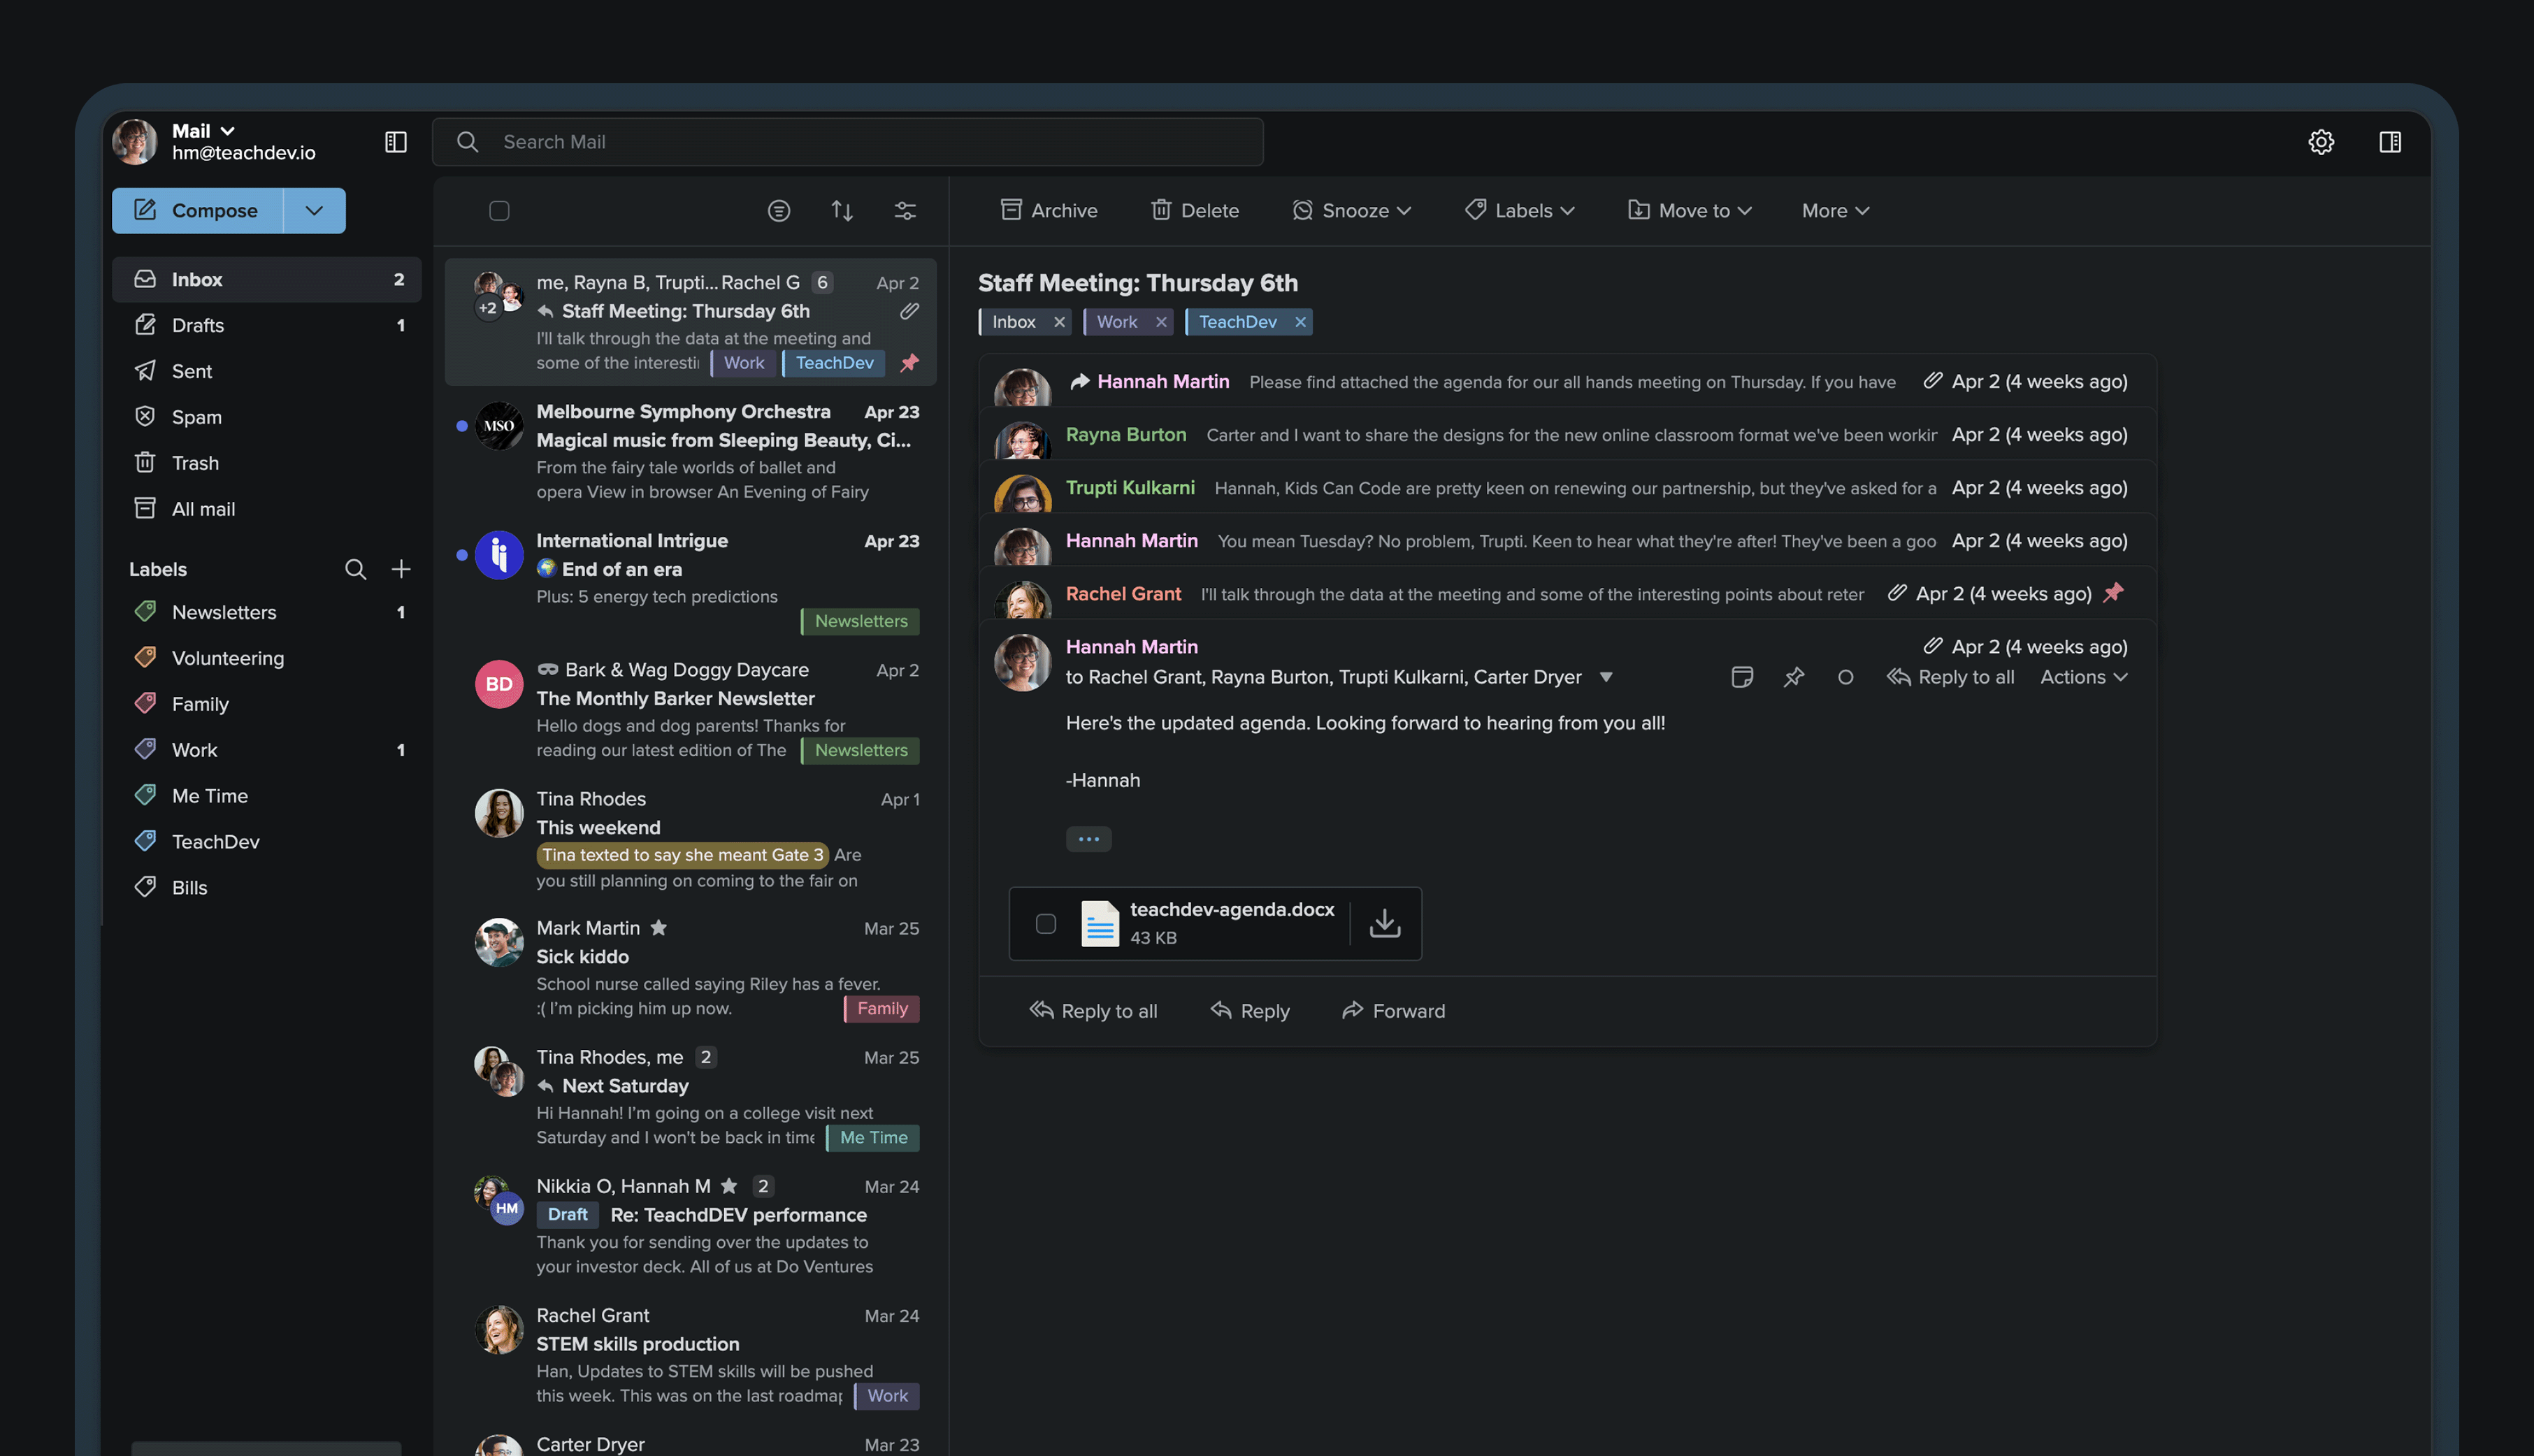Image resolution: width=2534 pixels, height=1456 pixels.
Task: Click the attachment paperclip on Staff Meeting item
Action: (x=909, y=311)
